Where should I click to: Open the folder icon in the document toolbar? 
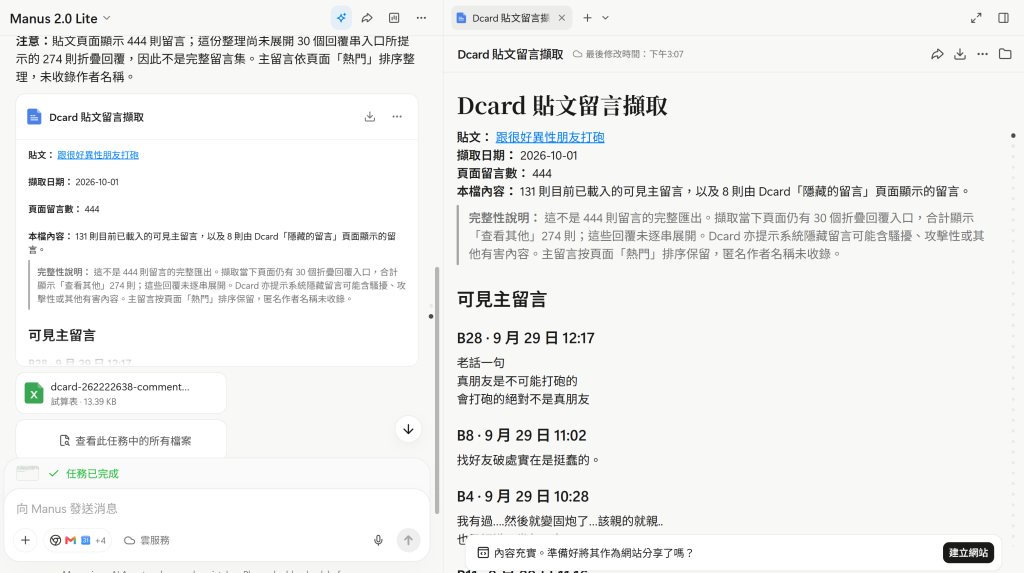point(1006,54)
